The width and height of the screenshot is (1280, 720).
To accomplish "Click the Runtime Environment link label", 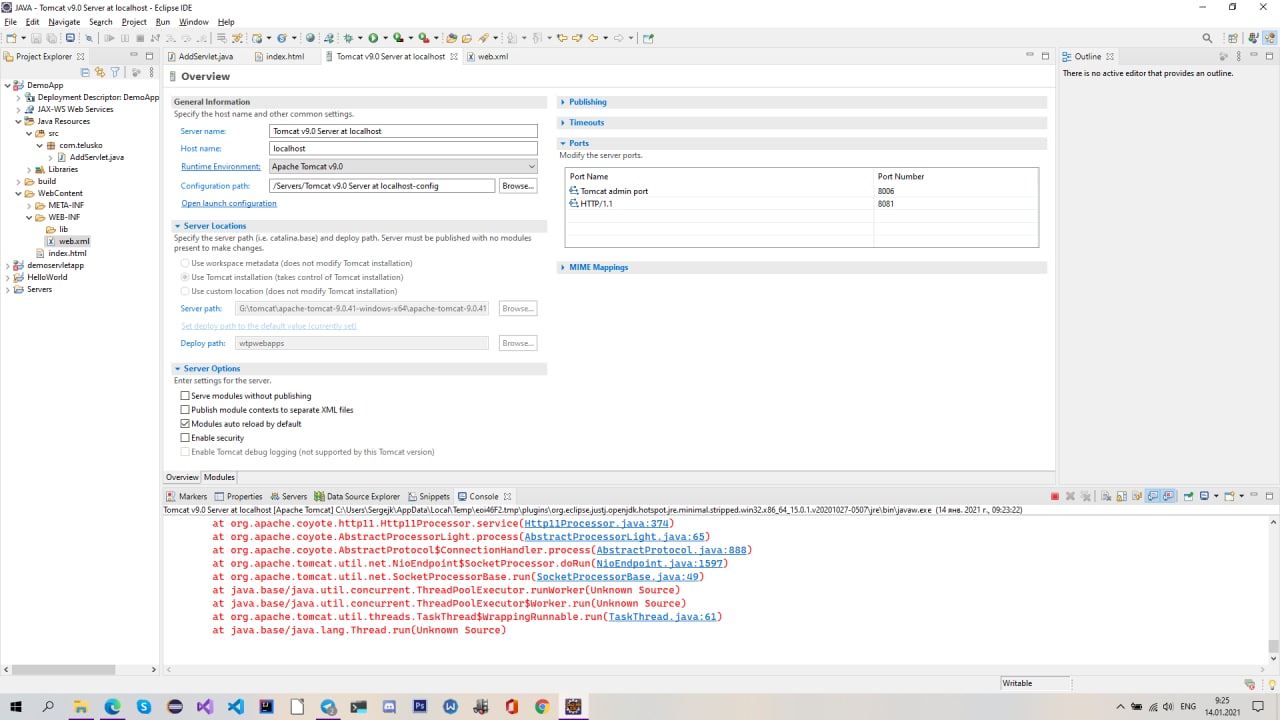I will [x=221, y=166].
